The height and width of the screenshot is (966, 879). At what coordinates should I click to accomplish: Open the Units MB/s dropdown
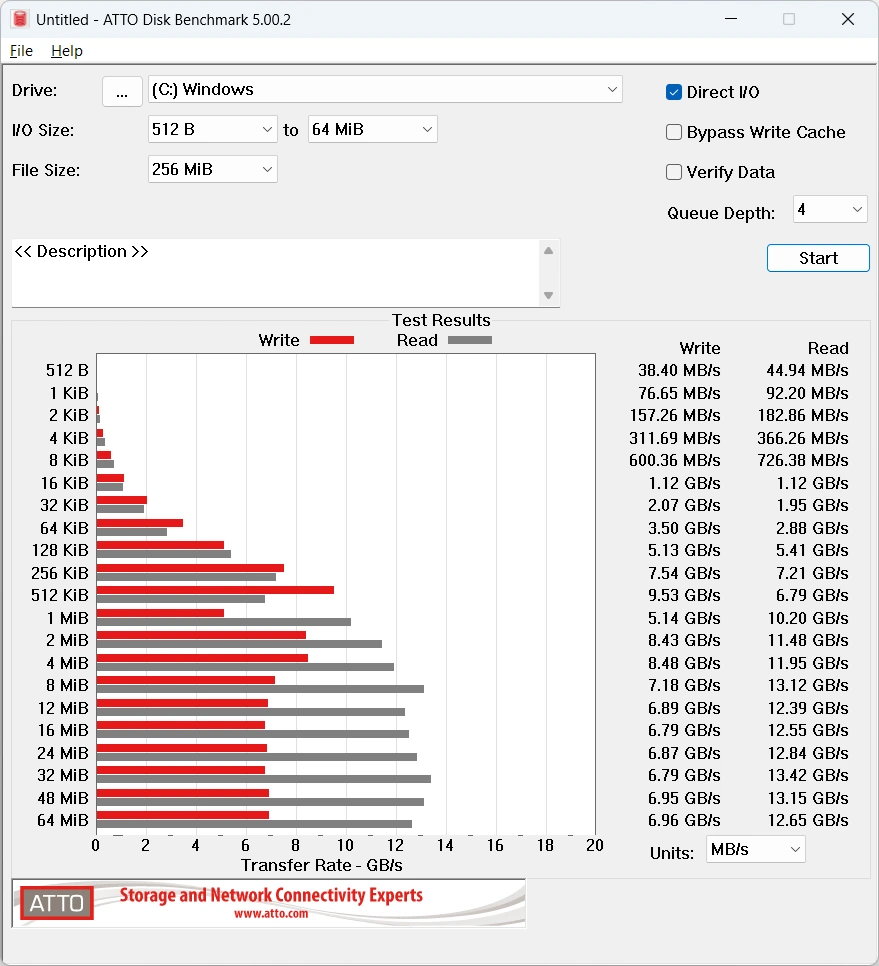point(755,850)
